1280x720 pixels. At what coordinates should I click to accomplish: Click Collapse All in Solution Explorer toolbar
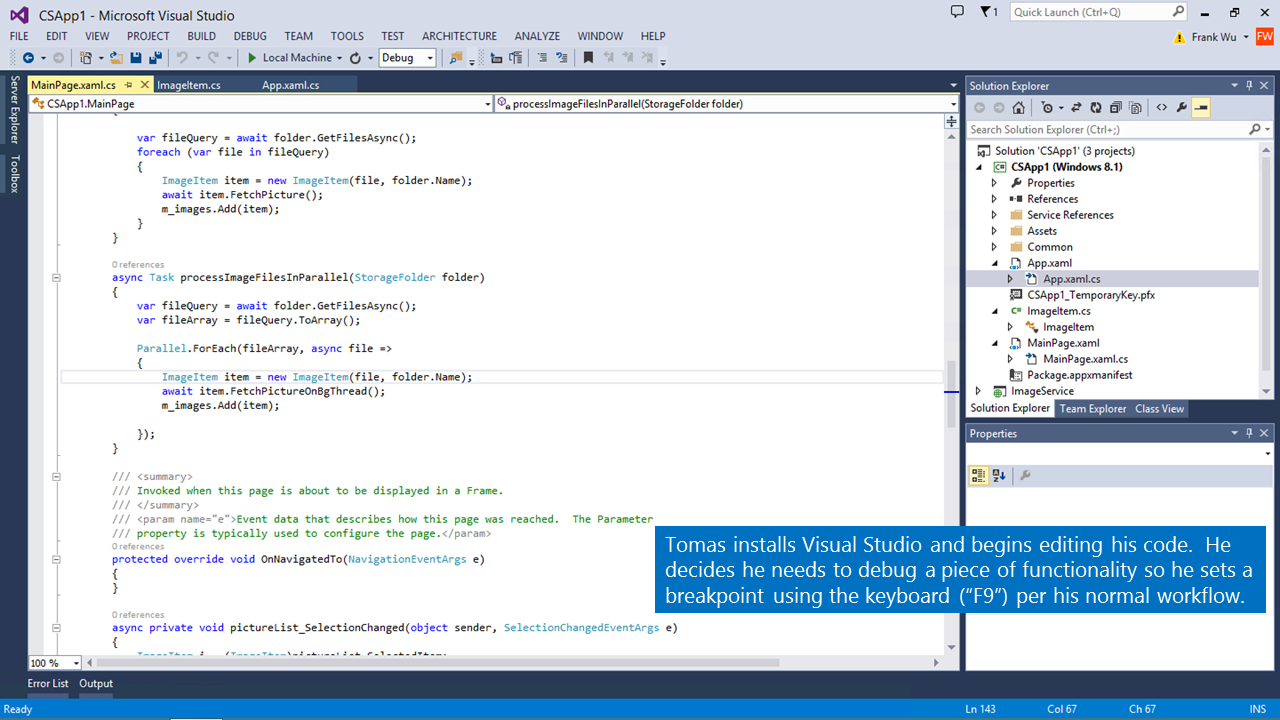[1117, 108]
